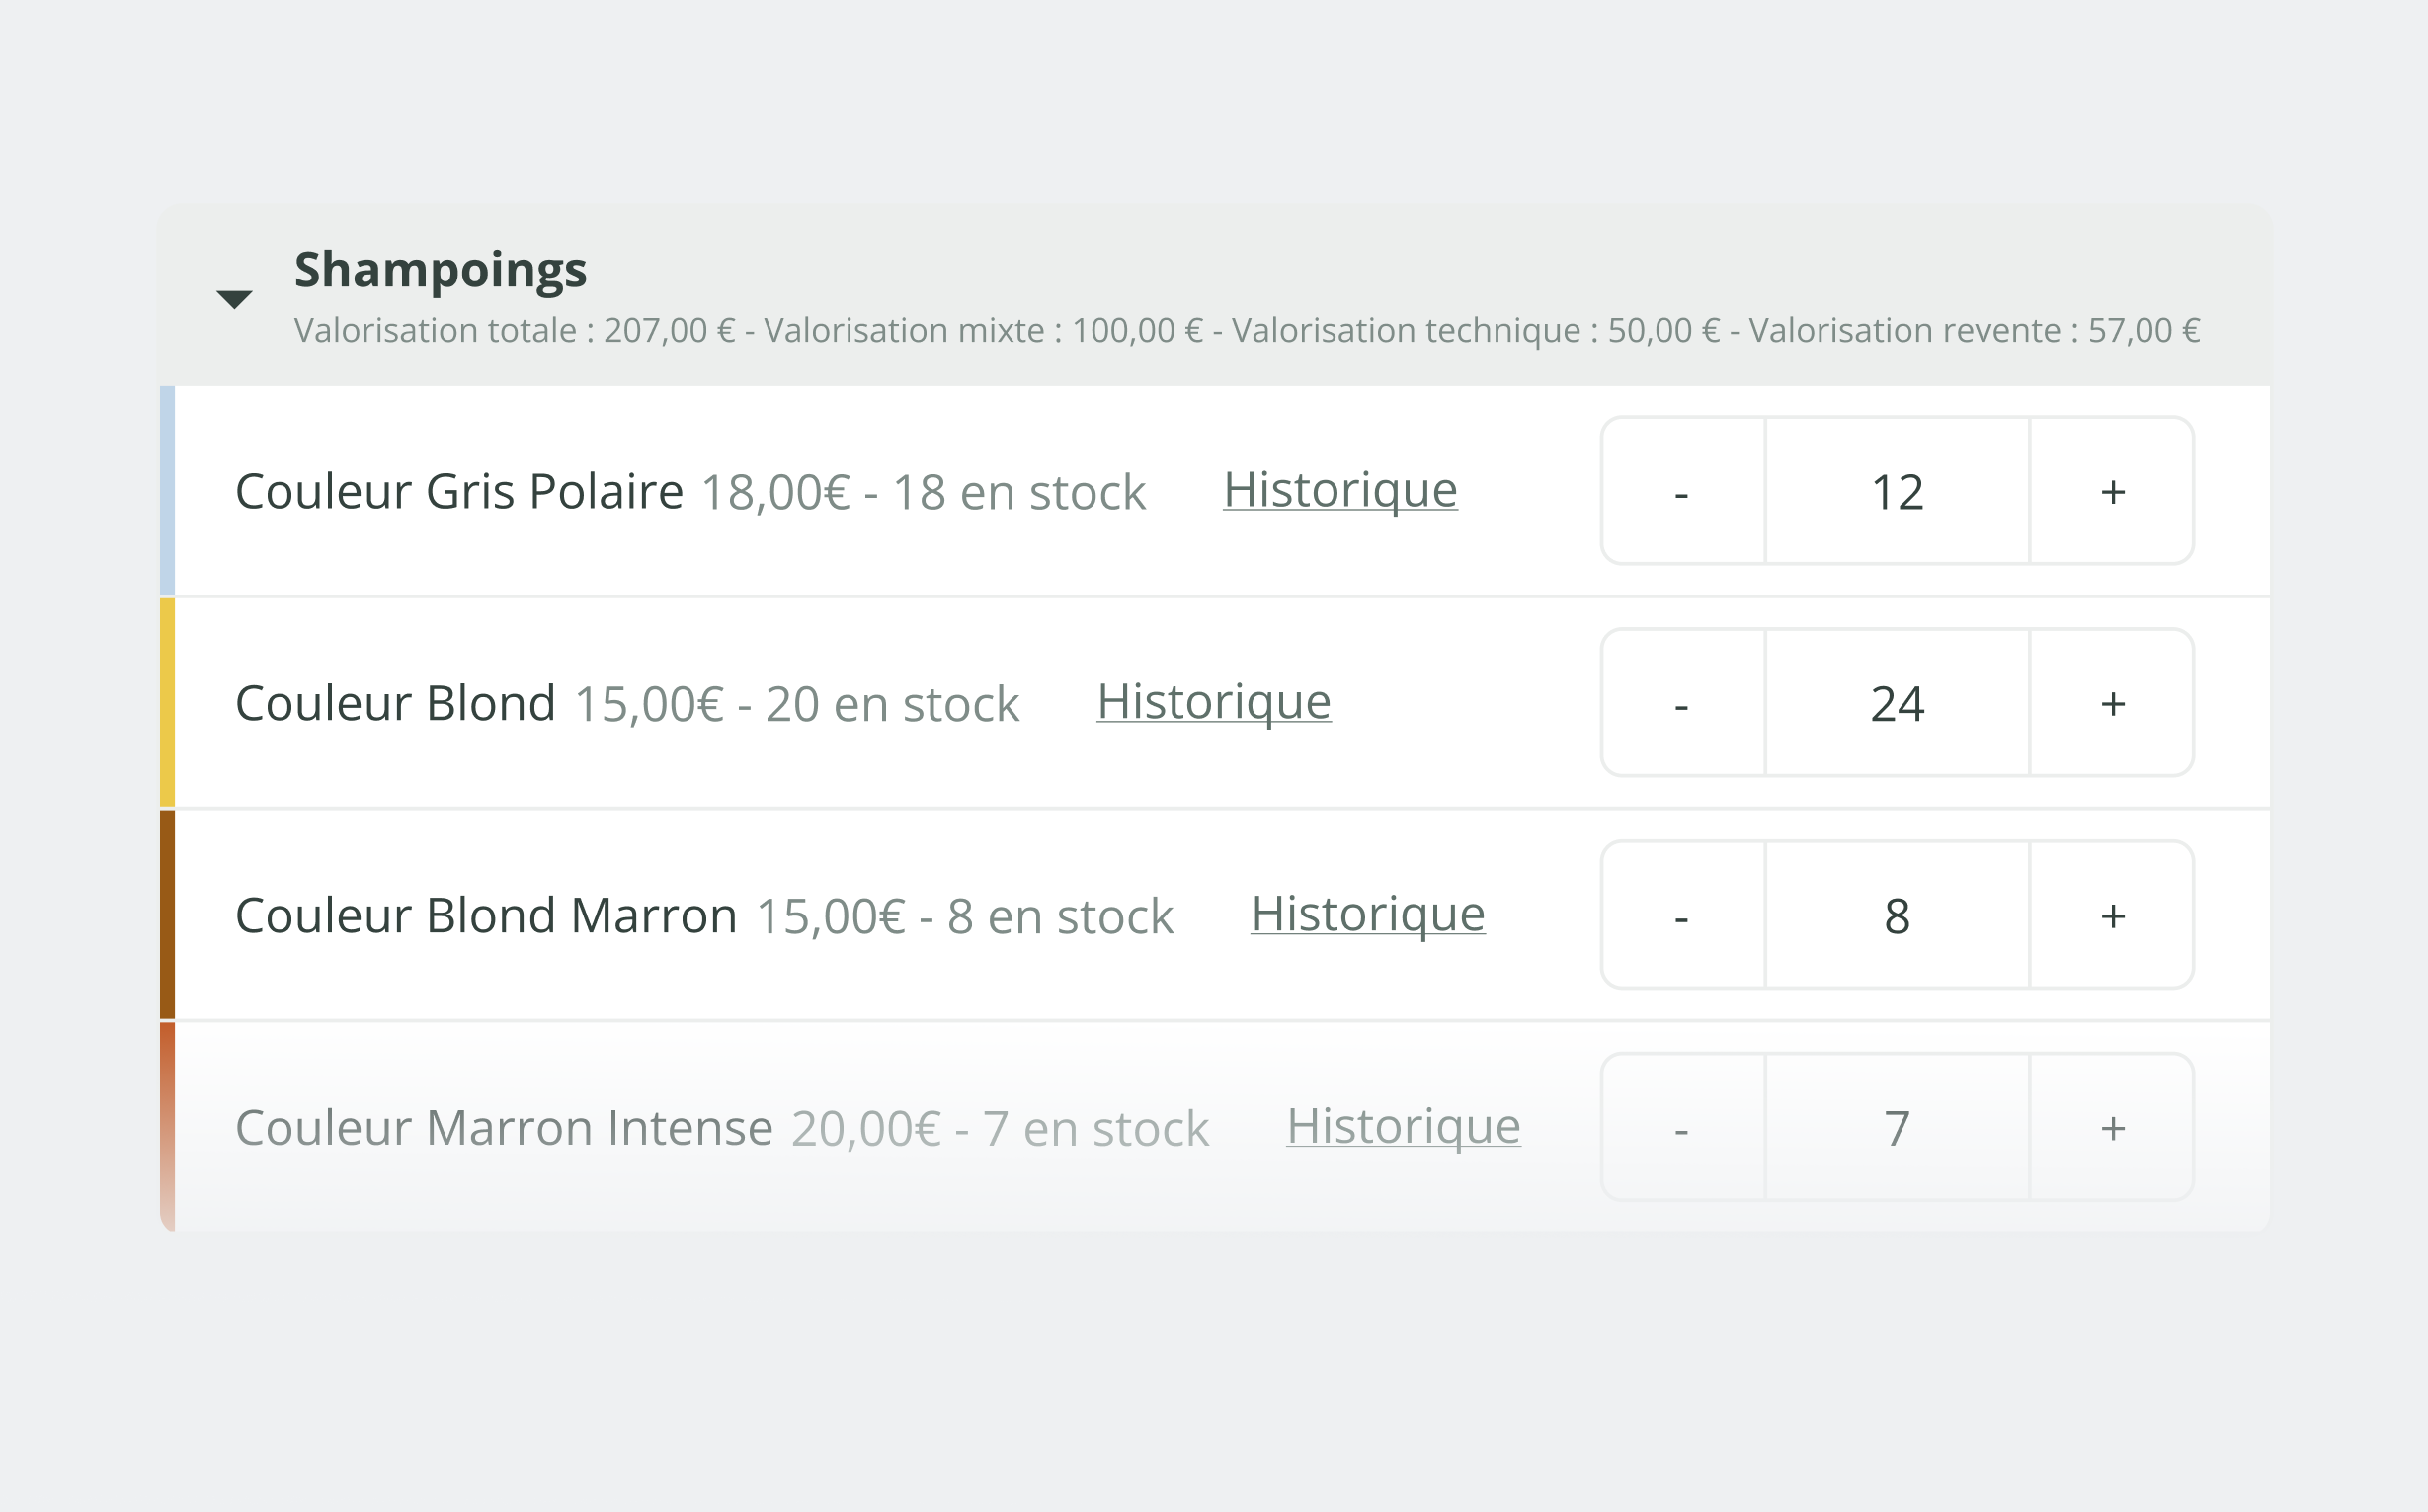Screen dimensions: 2428x1512
Task: Increase Couleur Blond quantity
Action: [2112, 703]
